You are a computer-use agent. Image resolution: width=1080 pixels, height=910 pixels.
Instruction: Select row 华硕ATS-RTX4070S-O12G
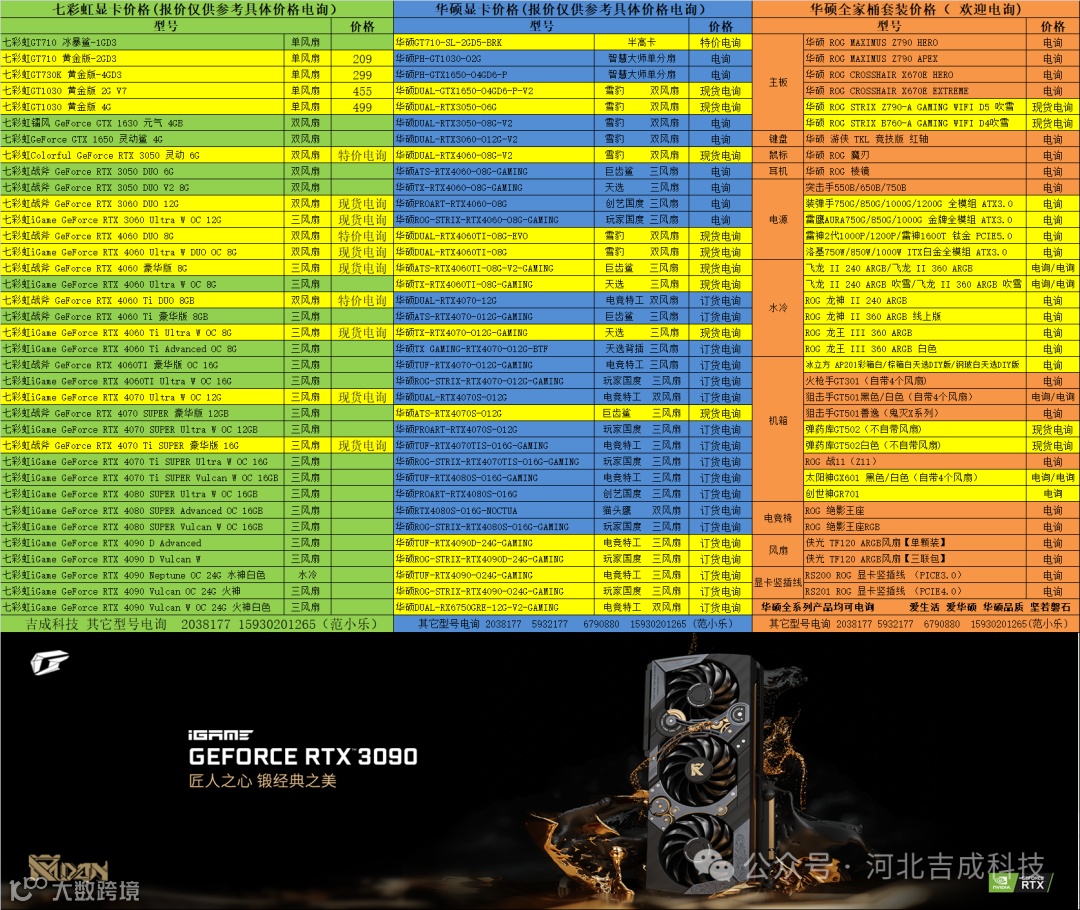572,413
